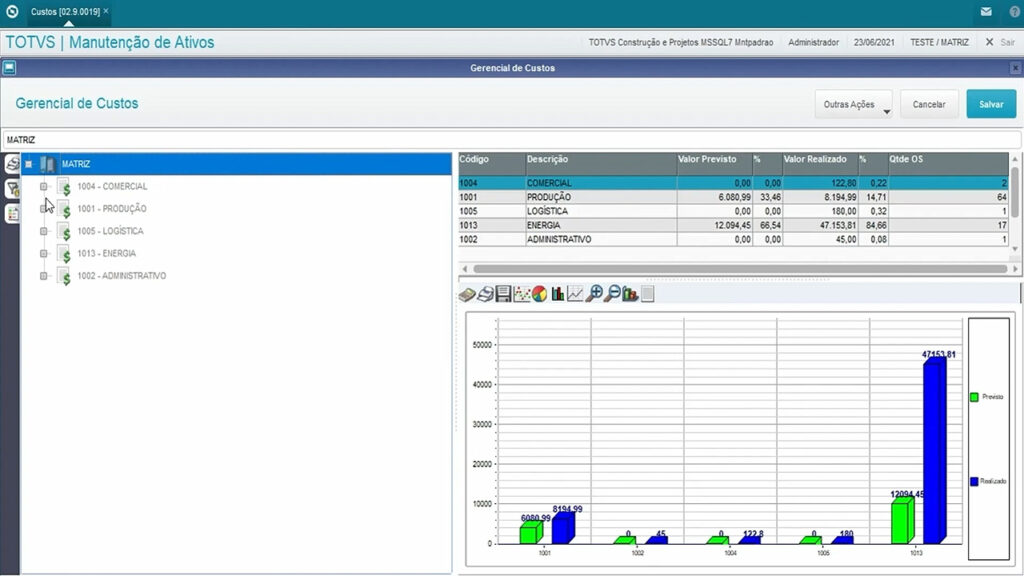Click the Salvar button
Screen dimensions: 1024x576
point(991,104)
